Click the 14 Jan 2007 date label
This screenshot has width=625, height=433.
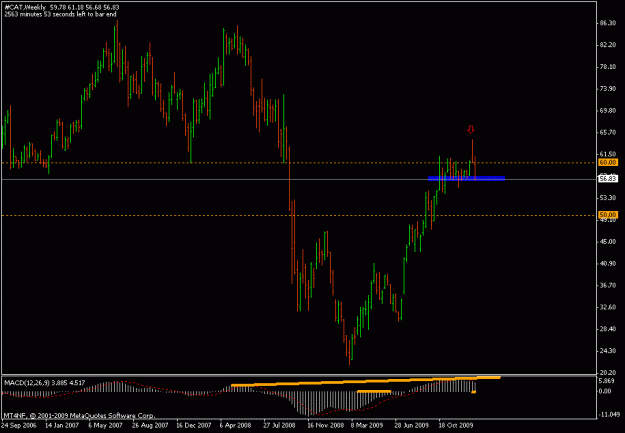(62, 425)
